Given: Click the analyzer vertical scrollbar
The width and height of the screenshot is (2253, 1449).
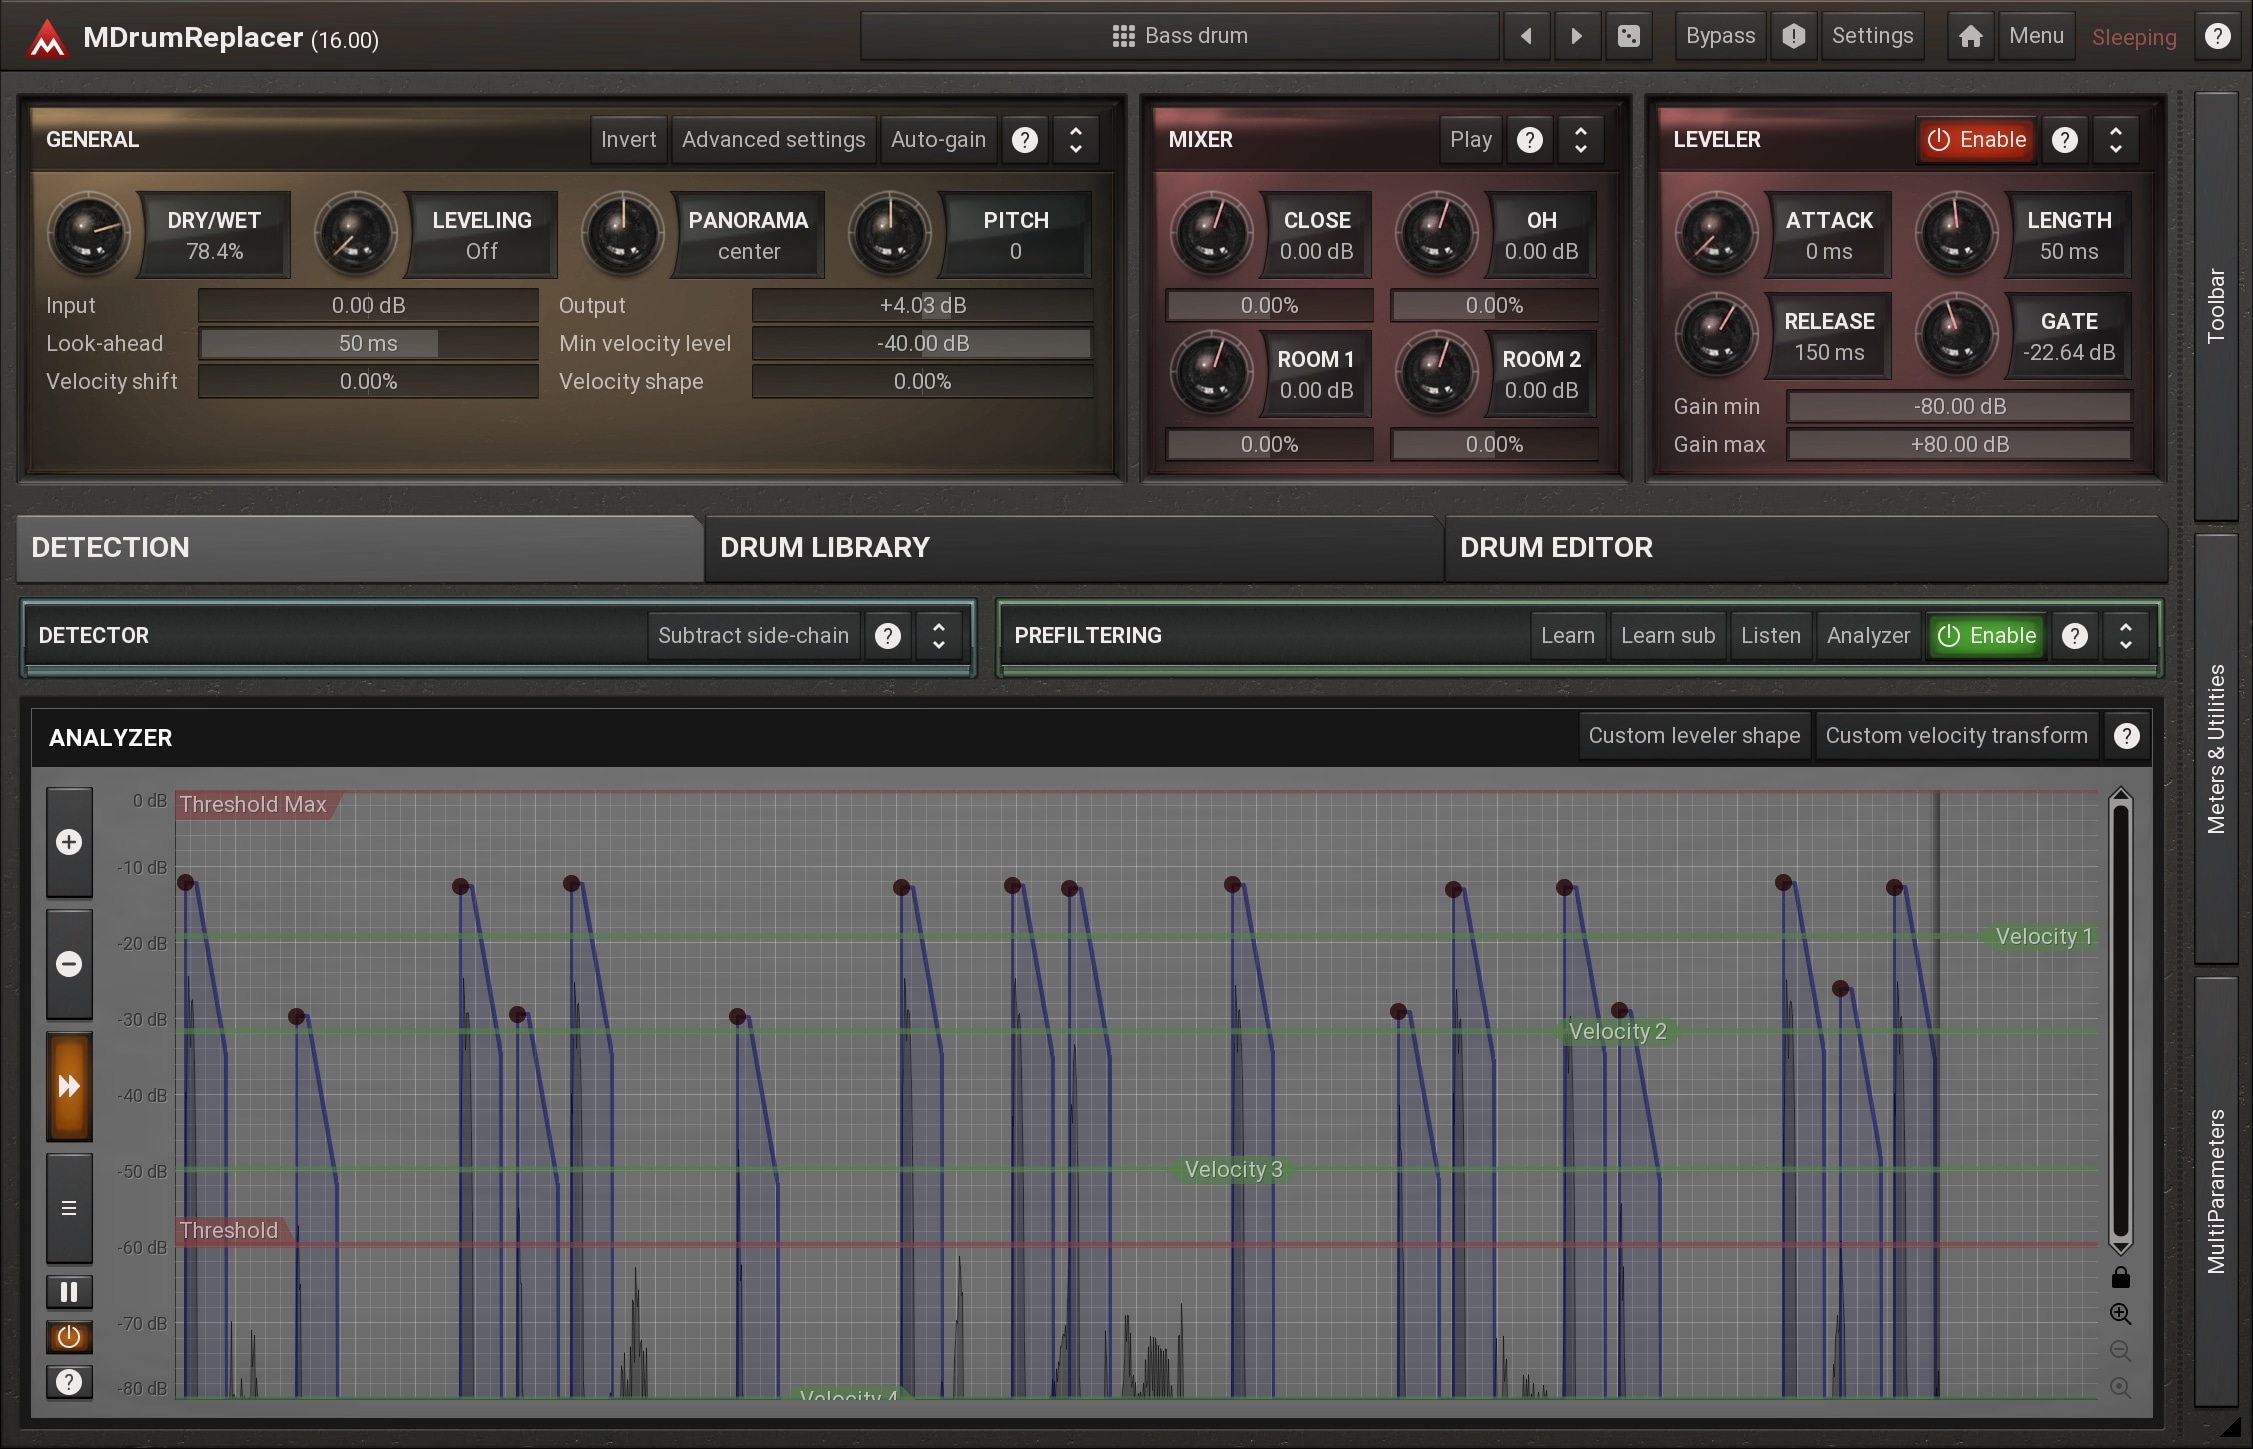Looking at the screenshot, I should [2120, 1021].
